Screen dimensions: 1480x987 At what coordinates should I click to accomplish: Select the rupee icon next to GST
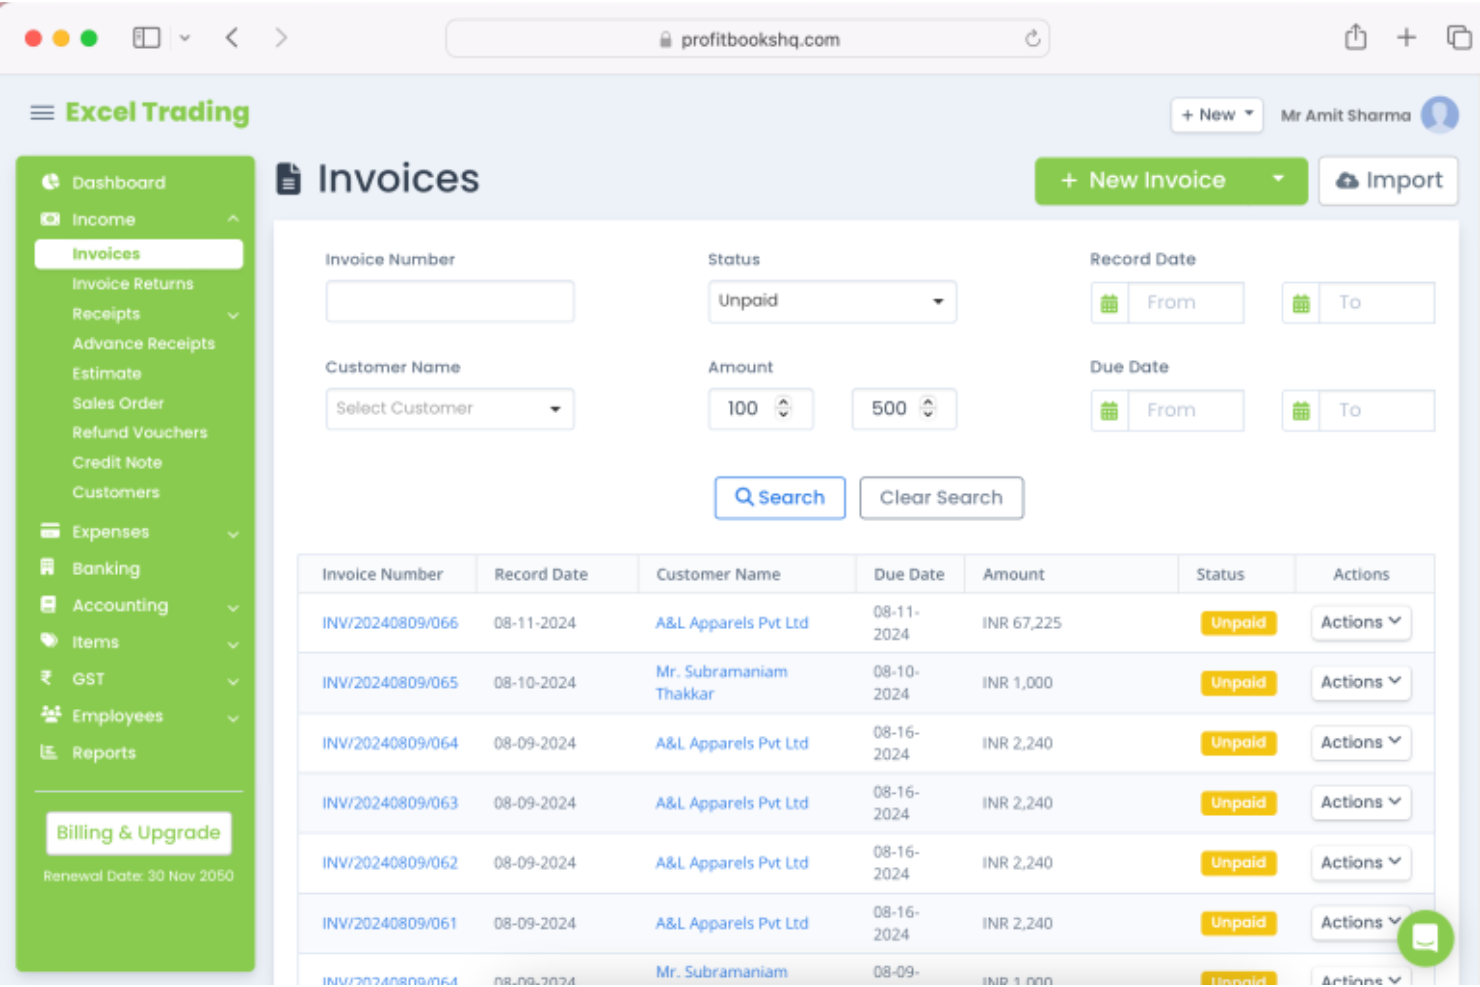point(46,679)
